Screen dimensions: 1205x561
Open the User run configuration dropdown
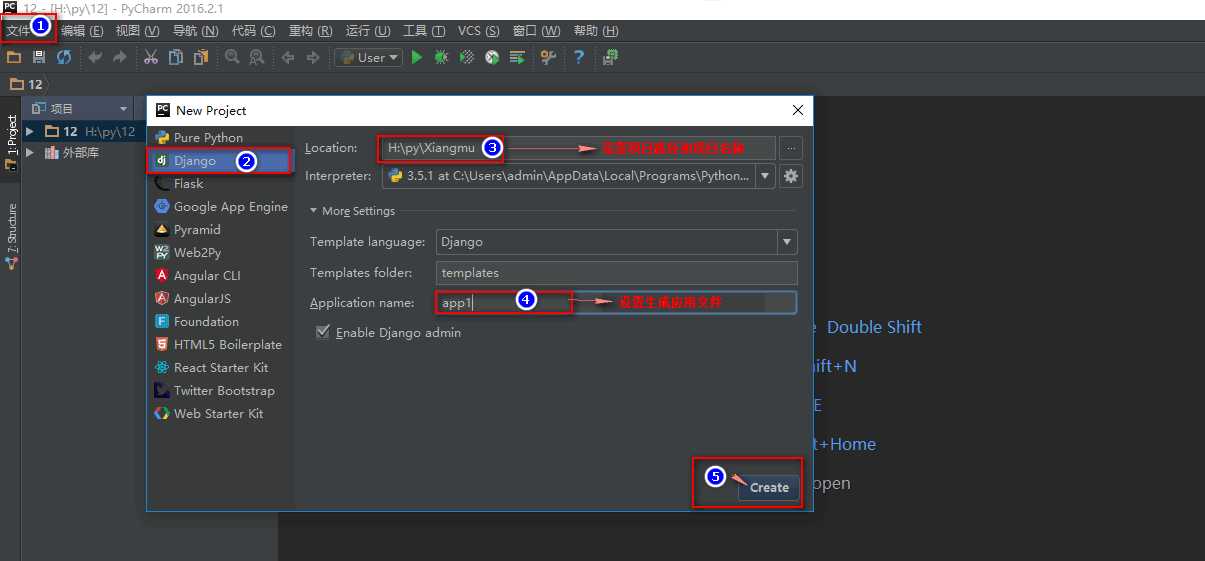pyautogui.click(x=368, y=57)
